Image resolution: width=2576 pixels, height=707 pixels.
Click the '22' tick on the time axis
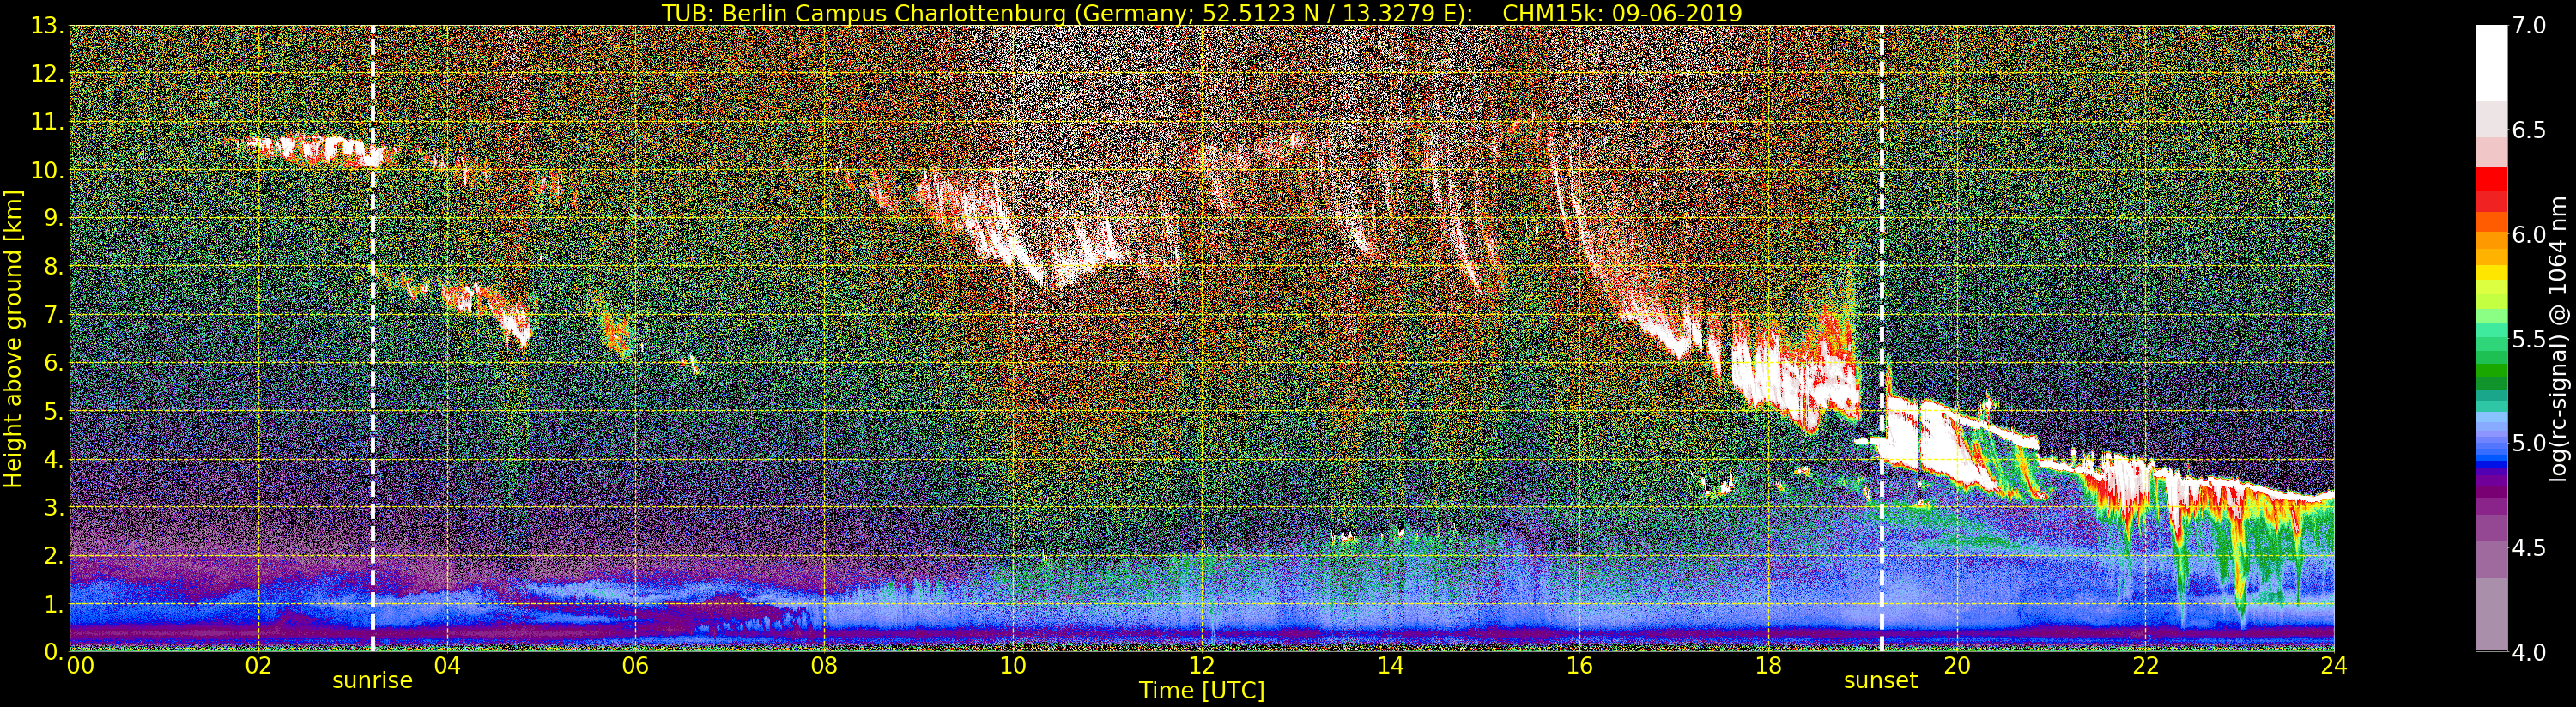2145,665
